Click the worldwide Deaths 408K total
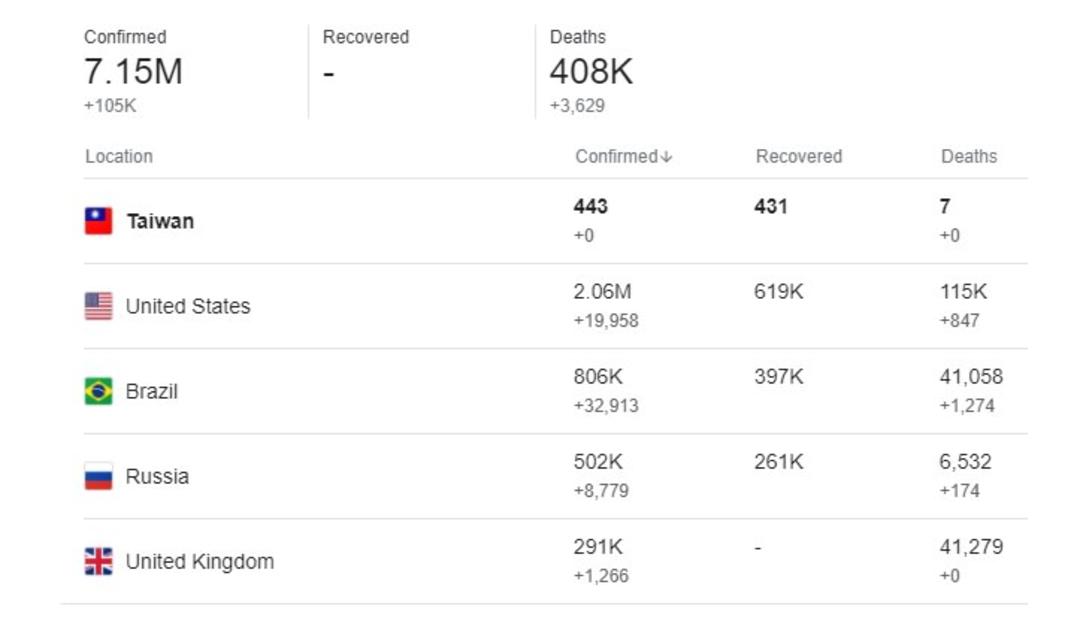The image size is (1080, 621). click(591, 72)
